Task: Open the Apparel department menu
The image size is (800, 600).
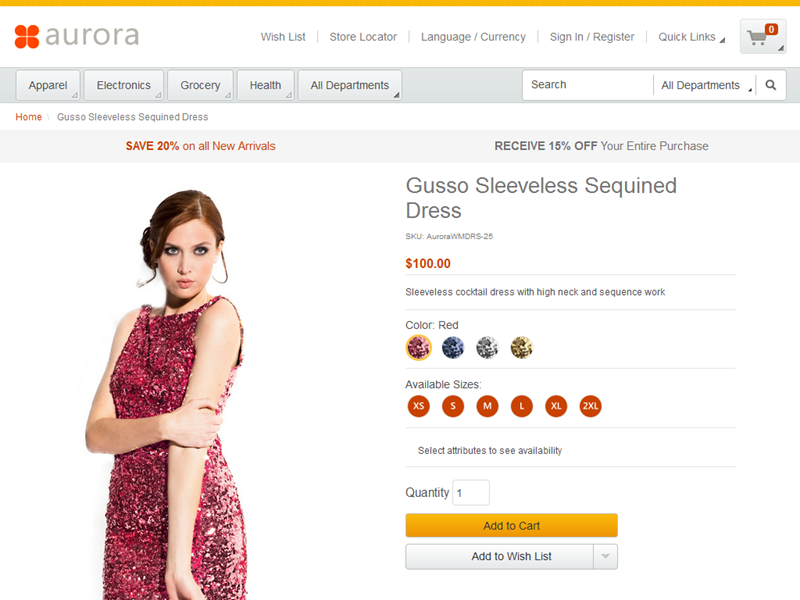Action: point(48,86)
